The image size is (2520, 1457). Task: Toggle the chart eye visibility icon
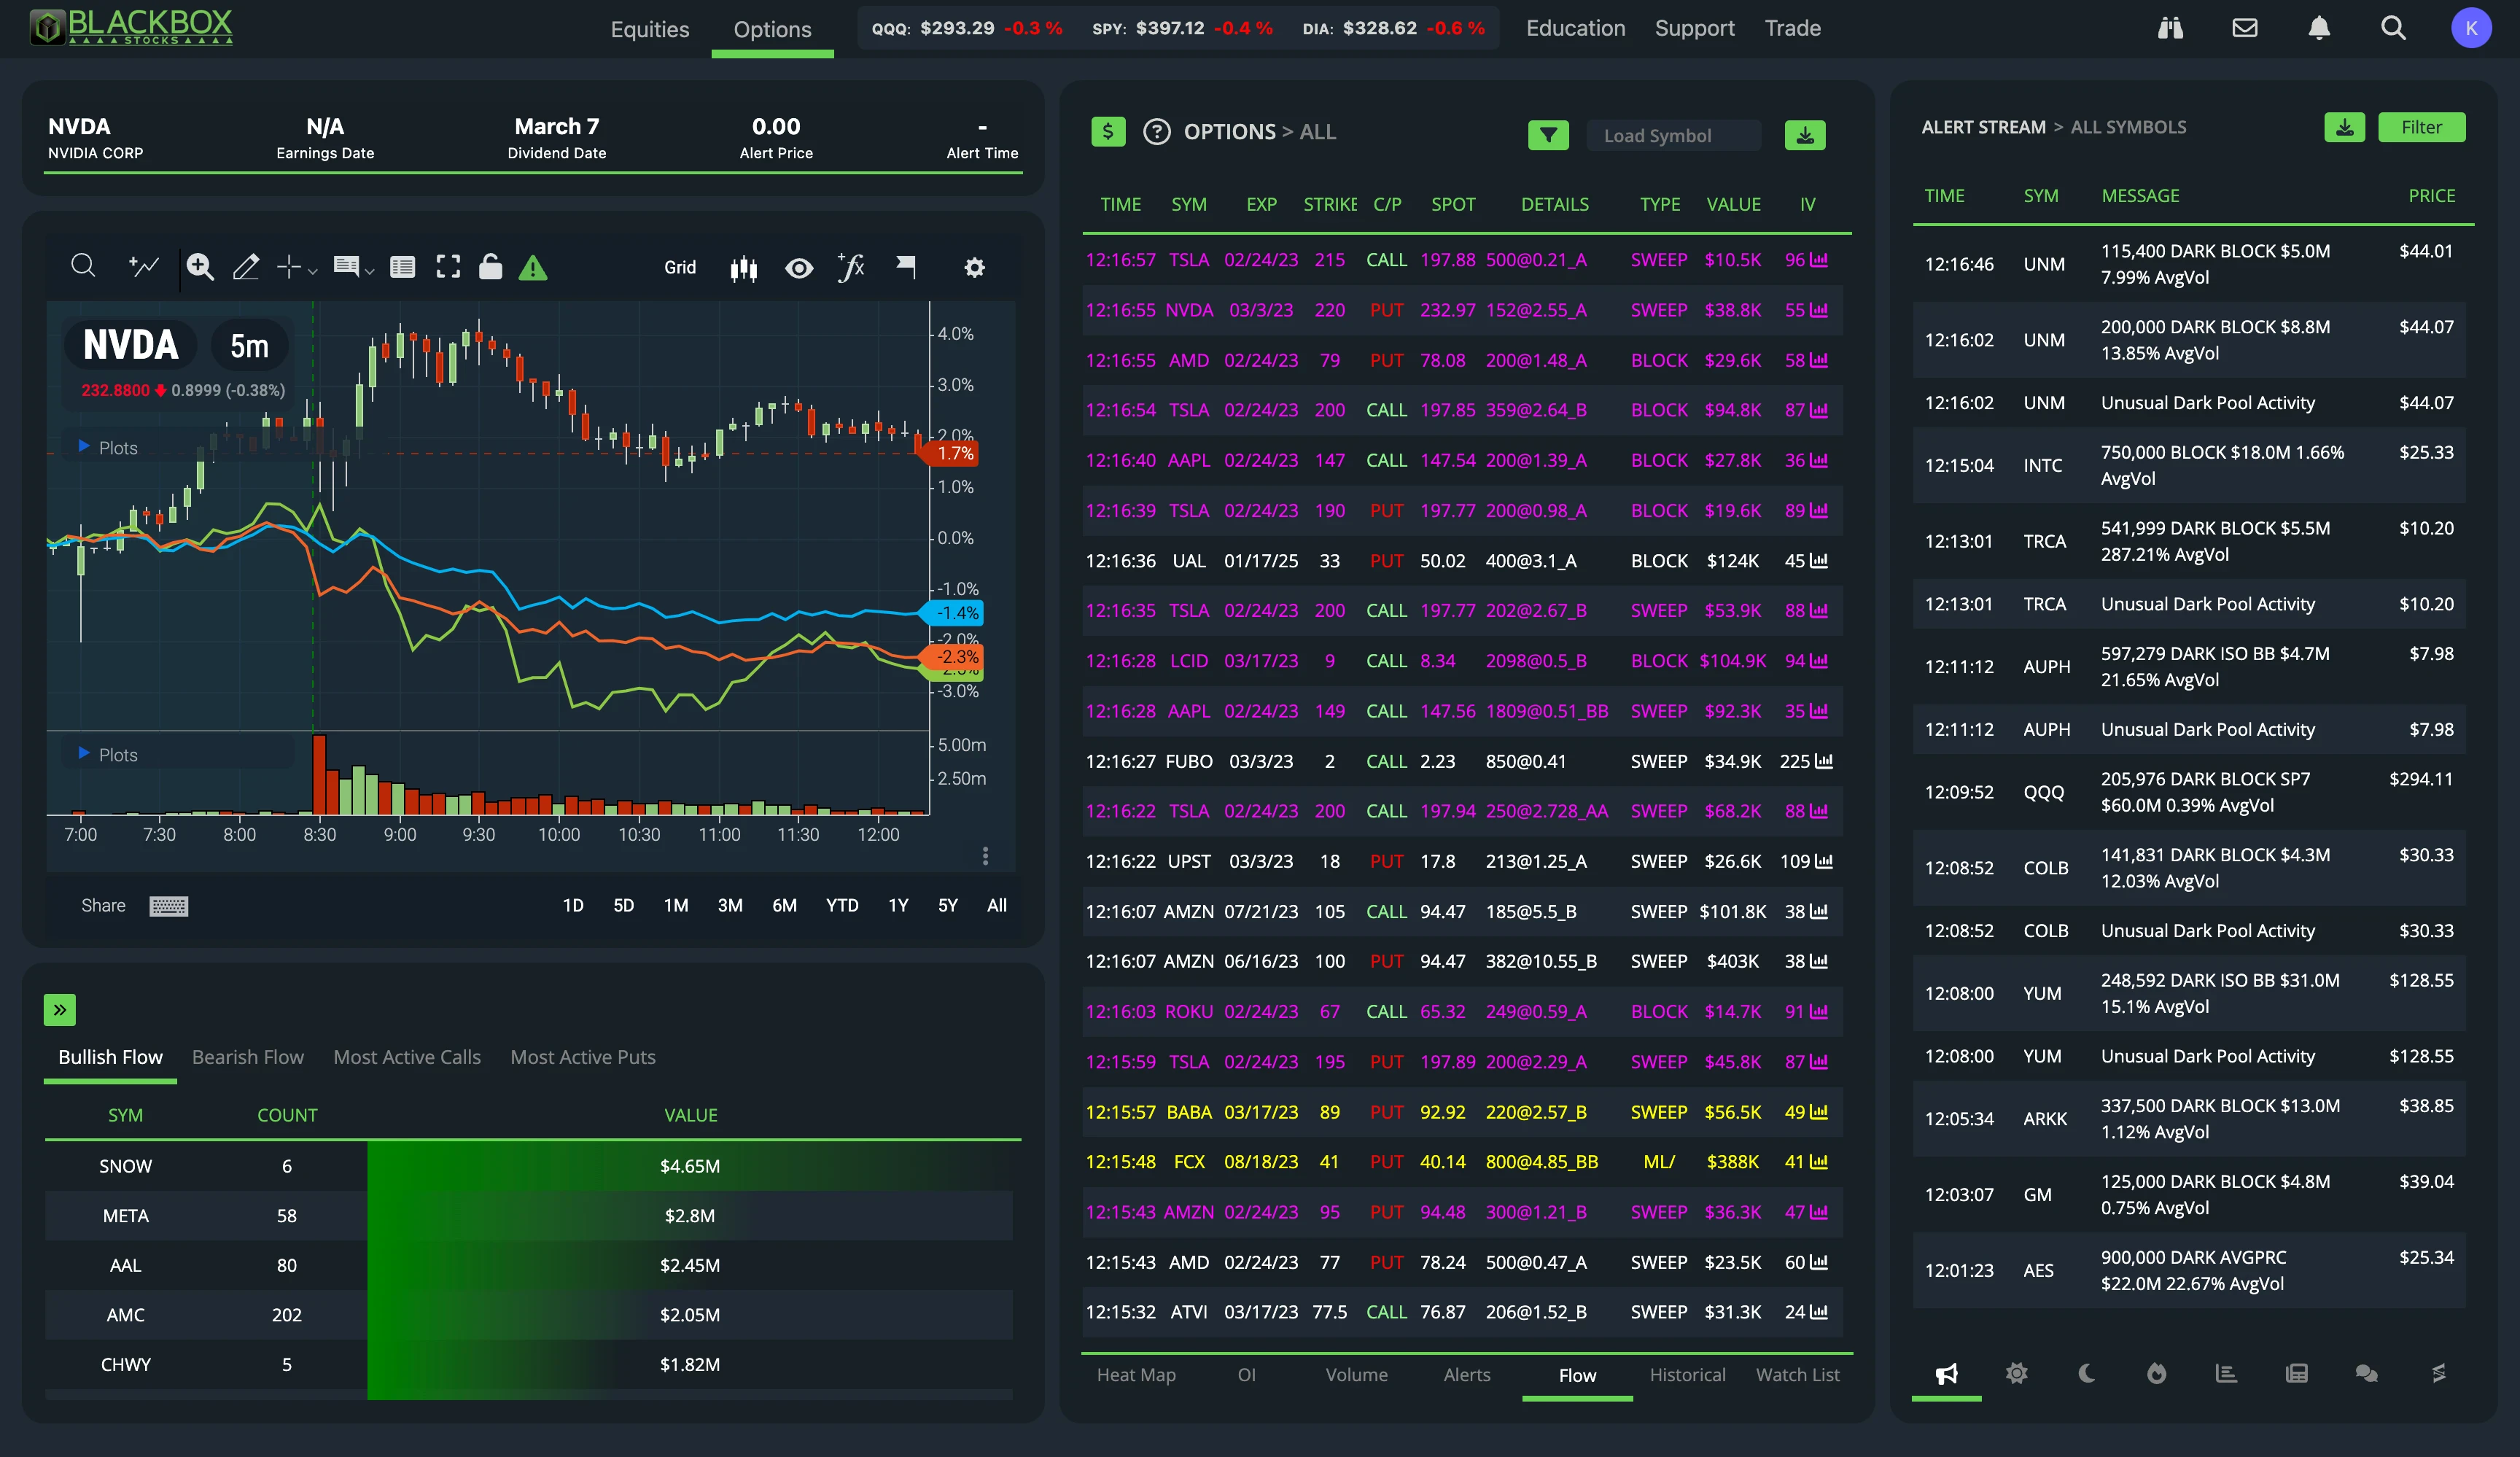coord(798,268)
